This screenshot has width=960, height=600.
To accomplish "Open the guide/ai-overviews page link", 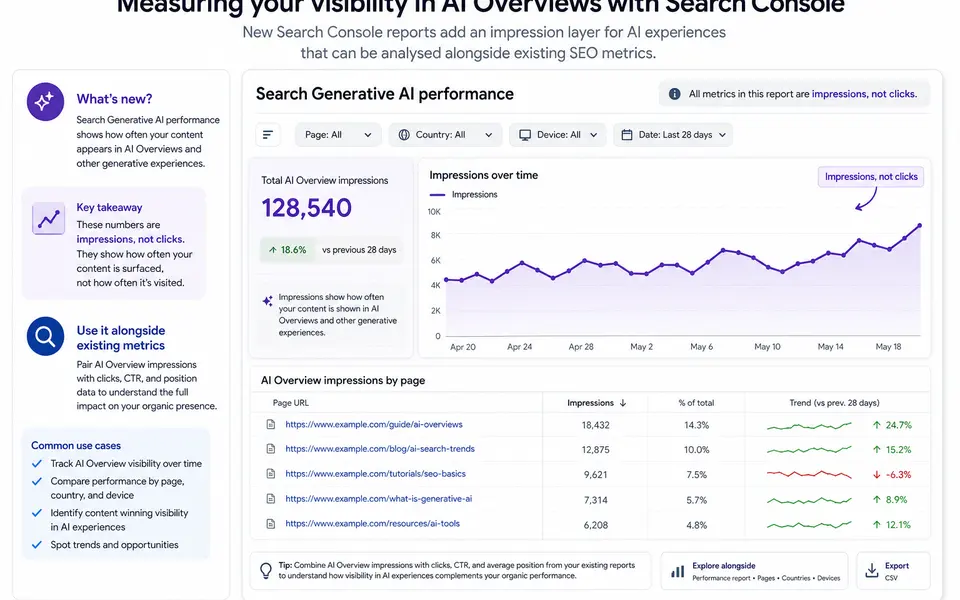I will click(373, 424).
